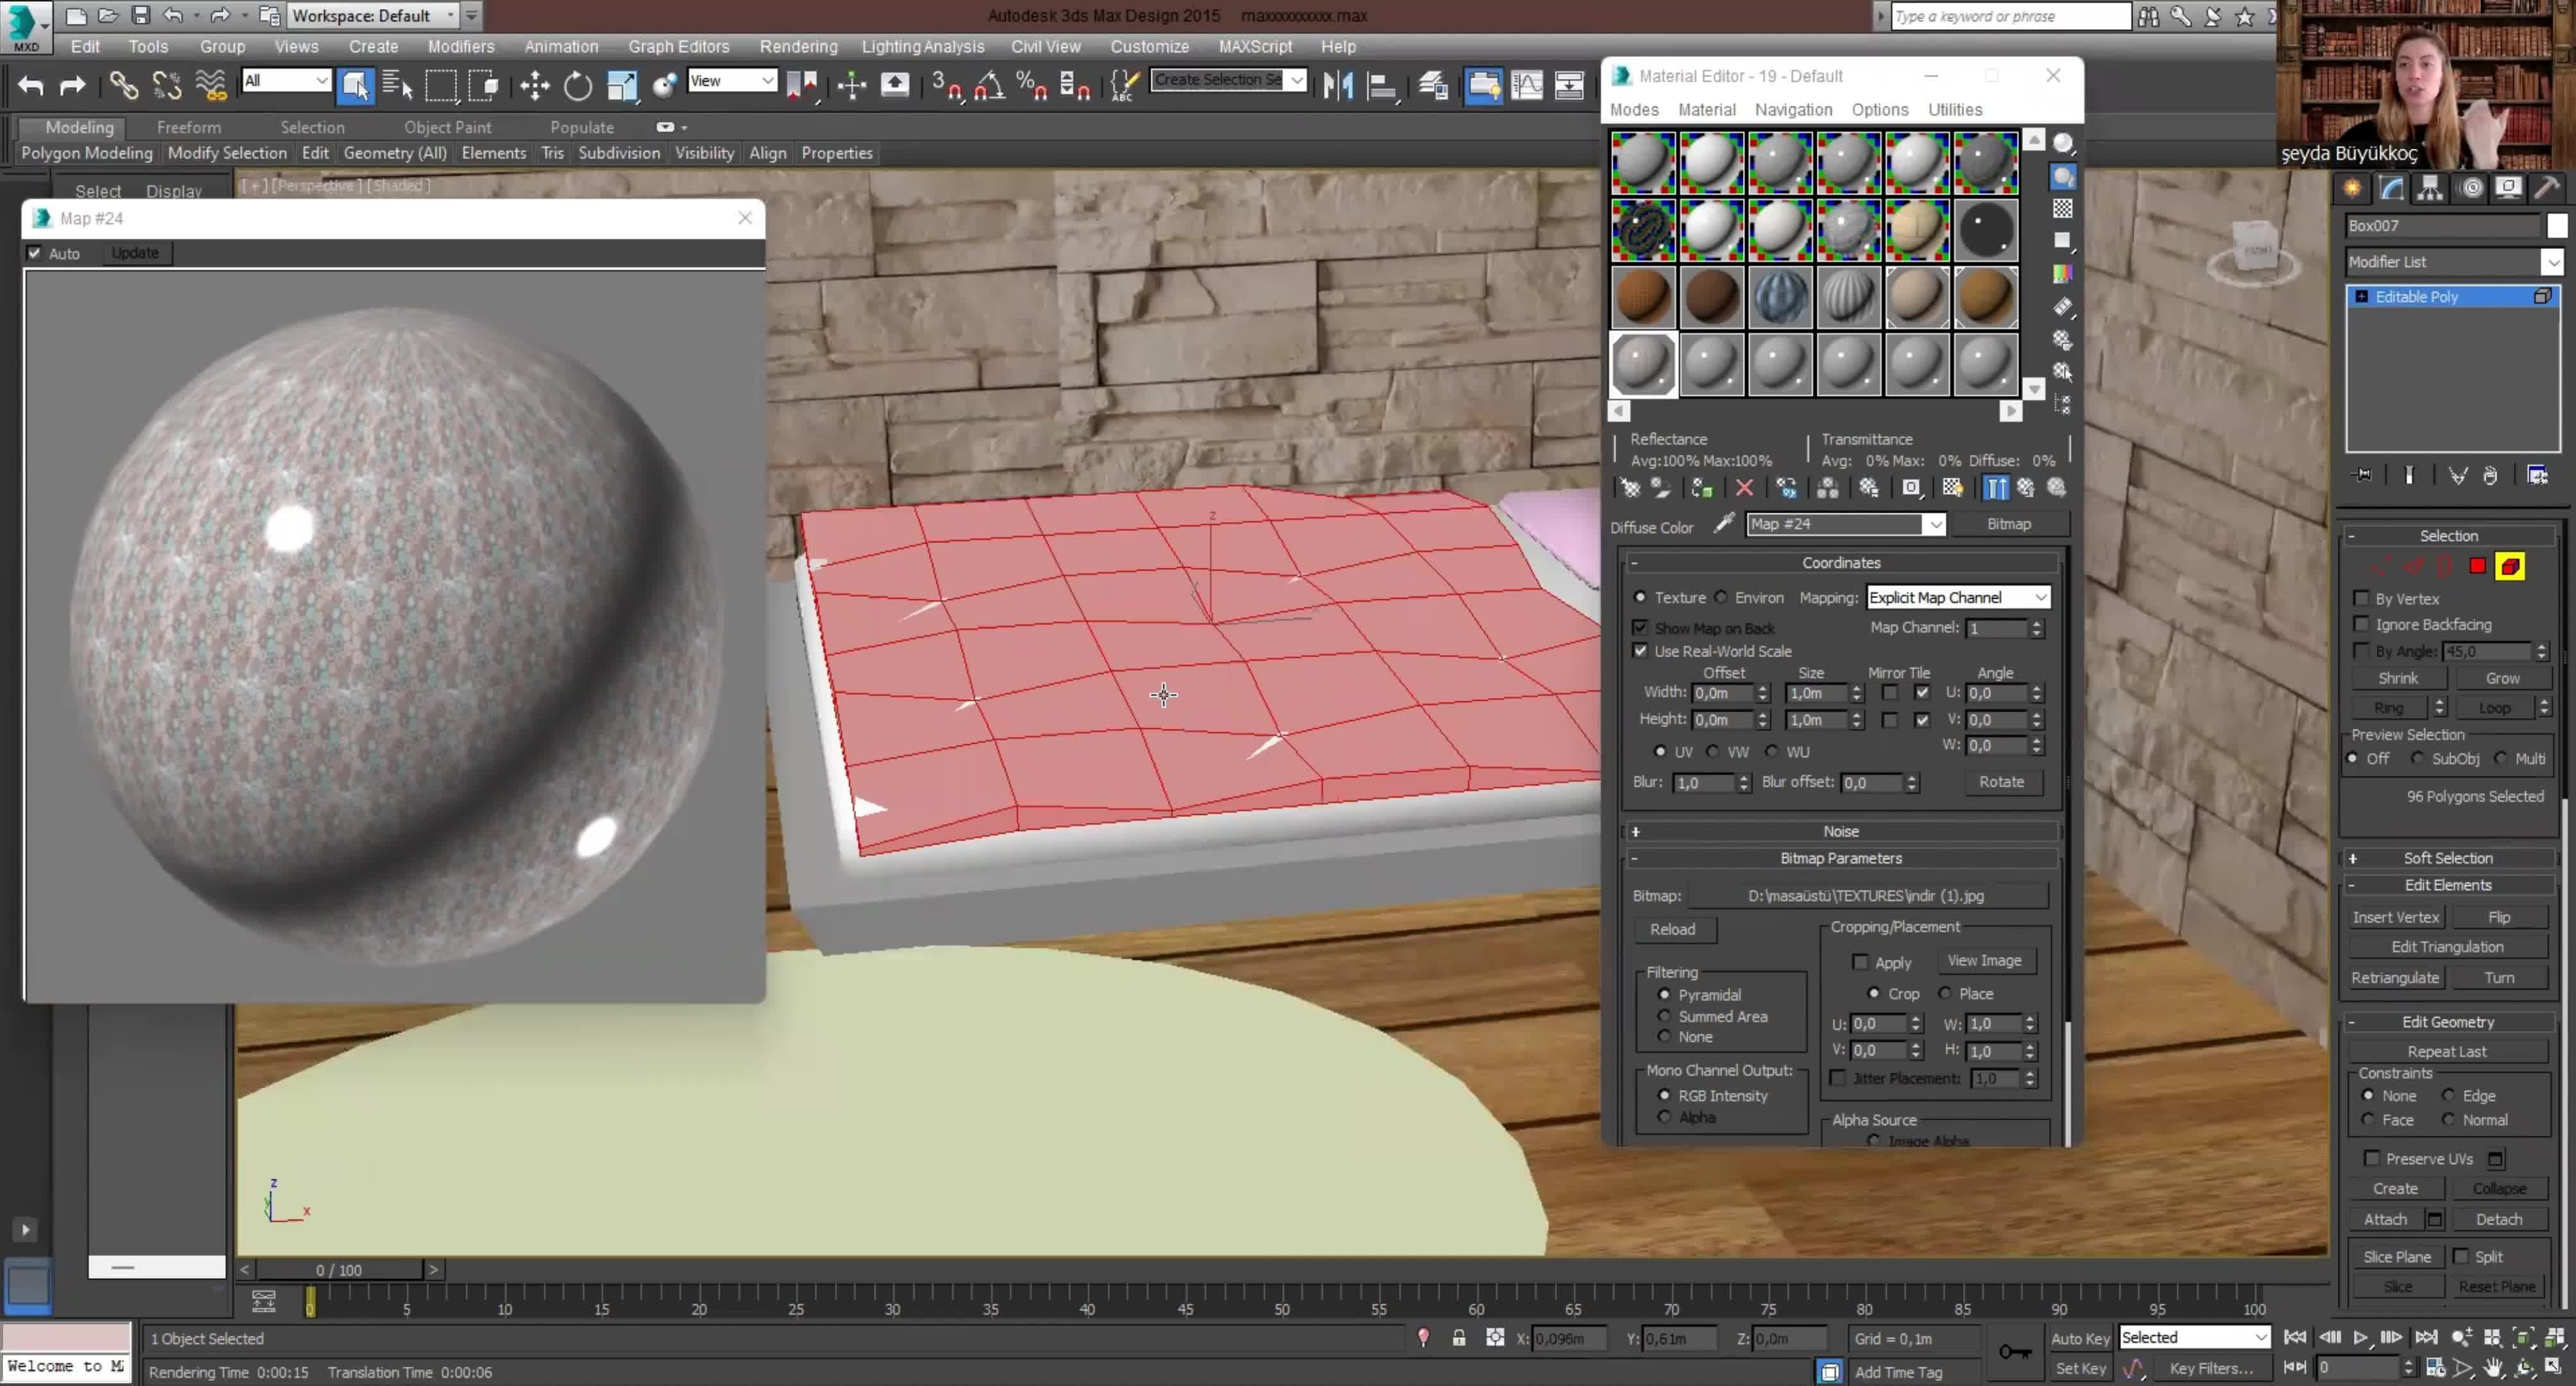Screen dimensions: 2576x1386
Task: Toggle 3D Snaps
Action: pyautogui.click(x=946, y=86)
